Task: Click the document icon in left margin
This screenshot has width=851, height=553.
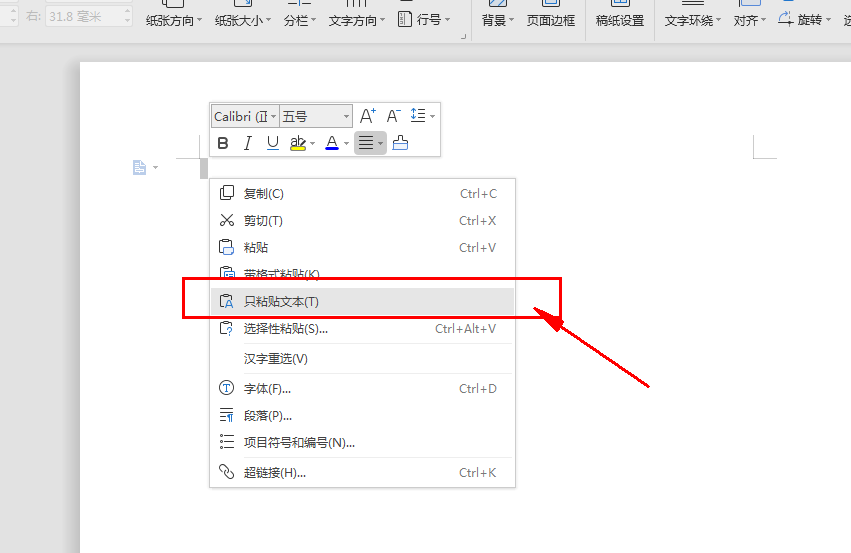Action: [x=139, y=167]
